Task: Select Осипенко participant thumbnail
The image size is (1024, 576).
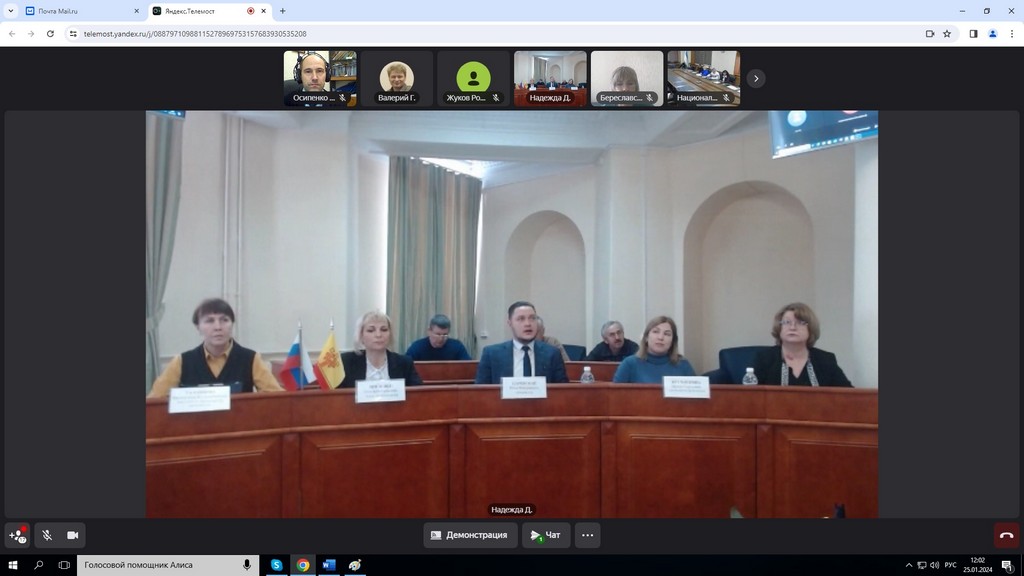Action: [320, 78]
